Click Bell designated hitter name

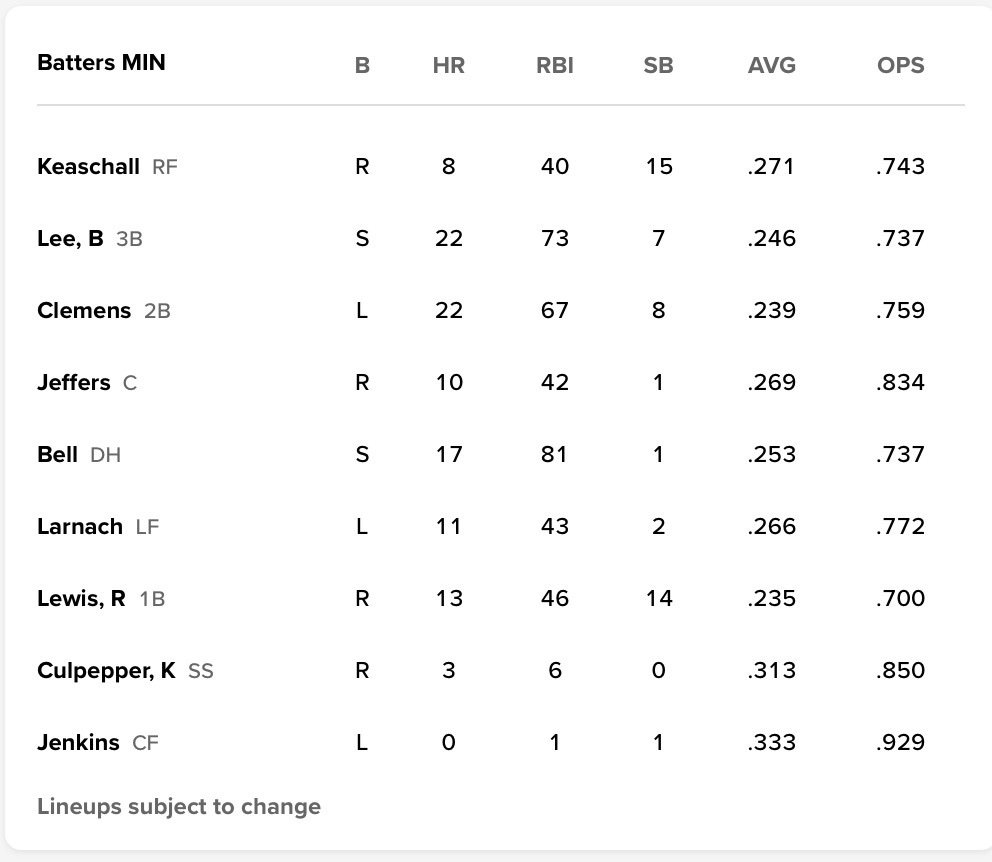58,455
